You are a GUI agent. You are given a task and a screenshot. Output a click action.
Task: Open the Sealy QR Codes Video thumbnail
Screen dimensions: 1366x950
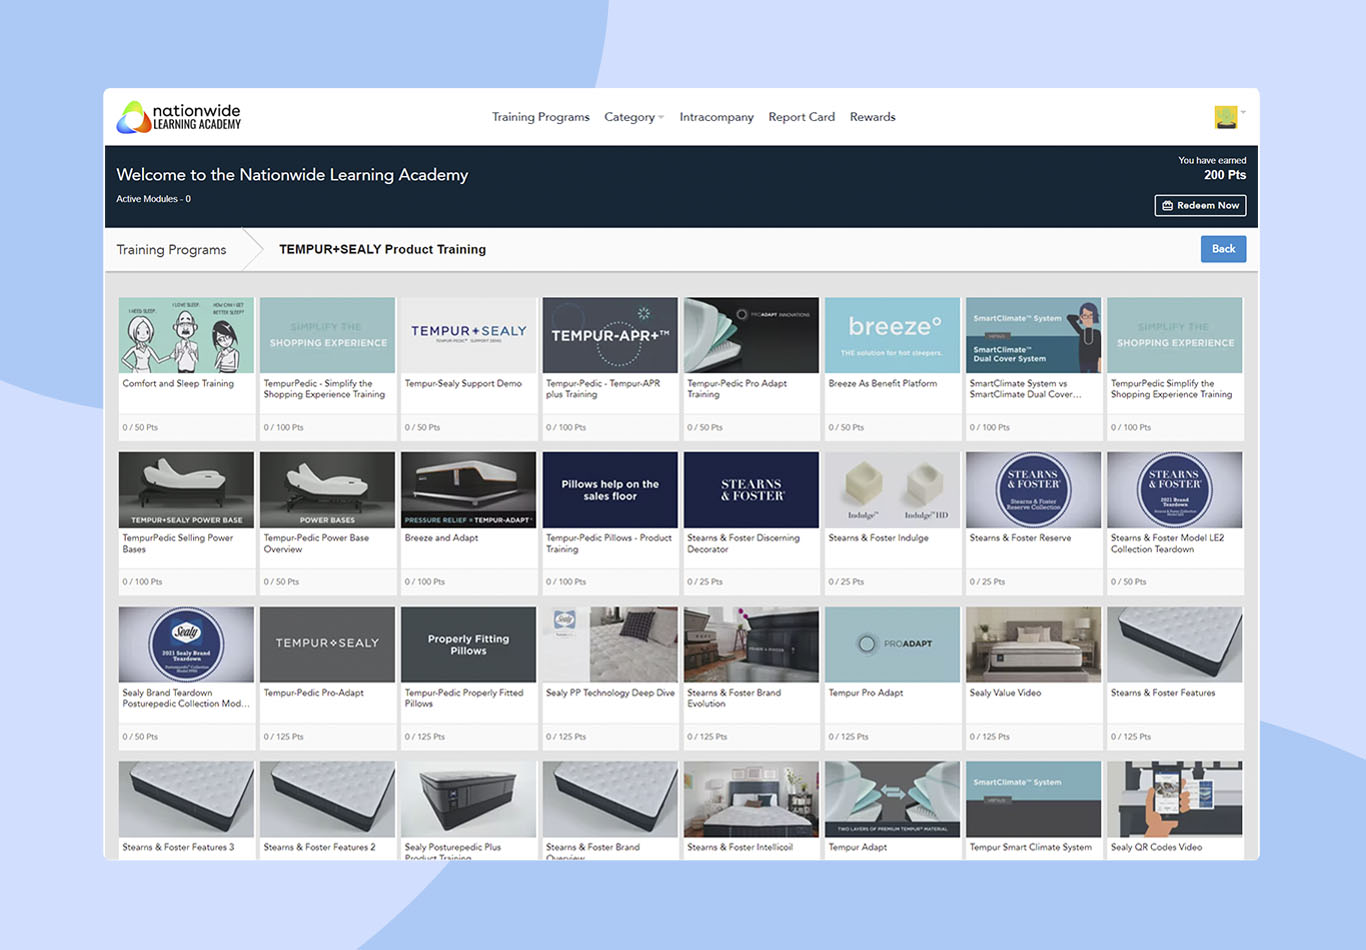click(1175, 799)
